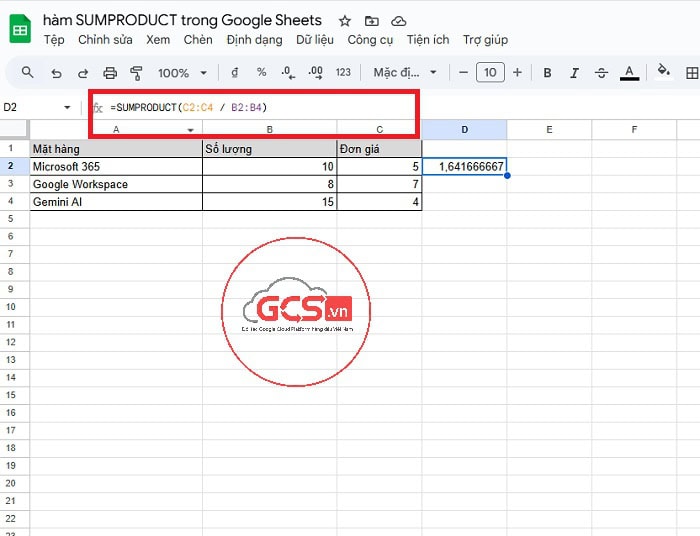The image size is (700, 536).
Task: Check the cloud save status icon
Action: pos(399,21)
